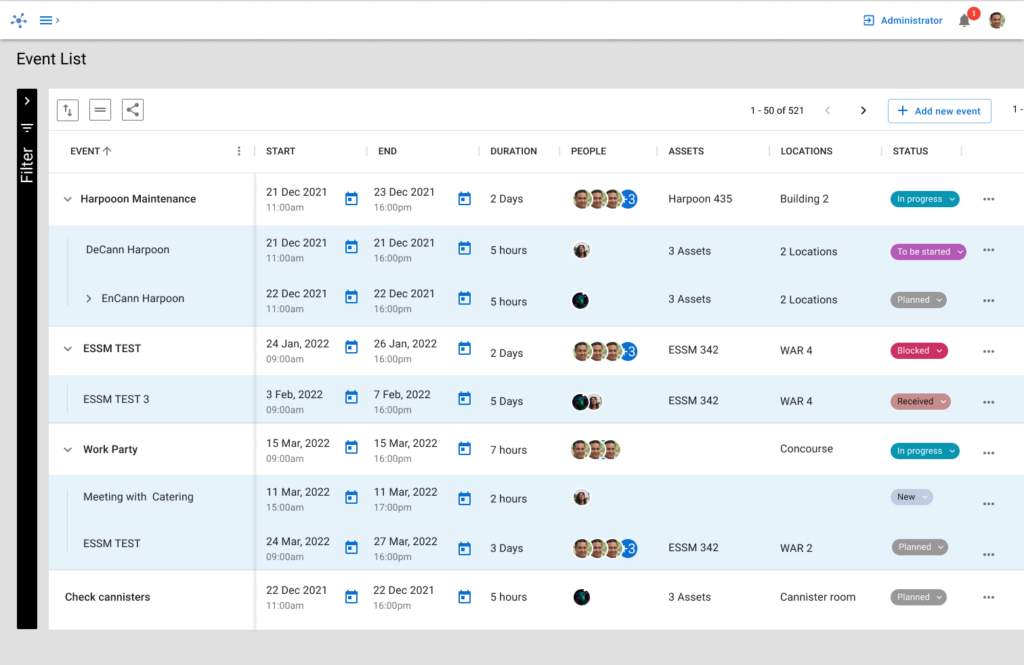Click the sort arrows toolbar icon
The height and width of the screenshot is (665, 1024).
[x=68, y=110]
